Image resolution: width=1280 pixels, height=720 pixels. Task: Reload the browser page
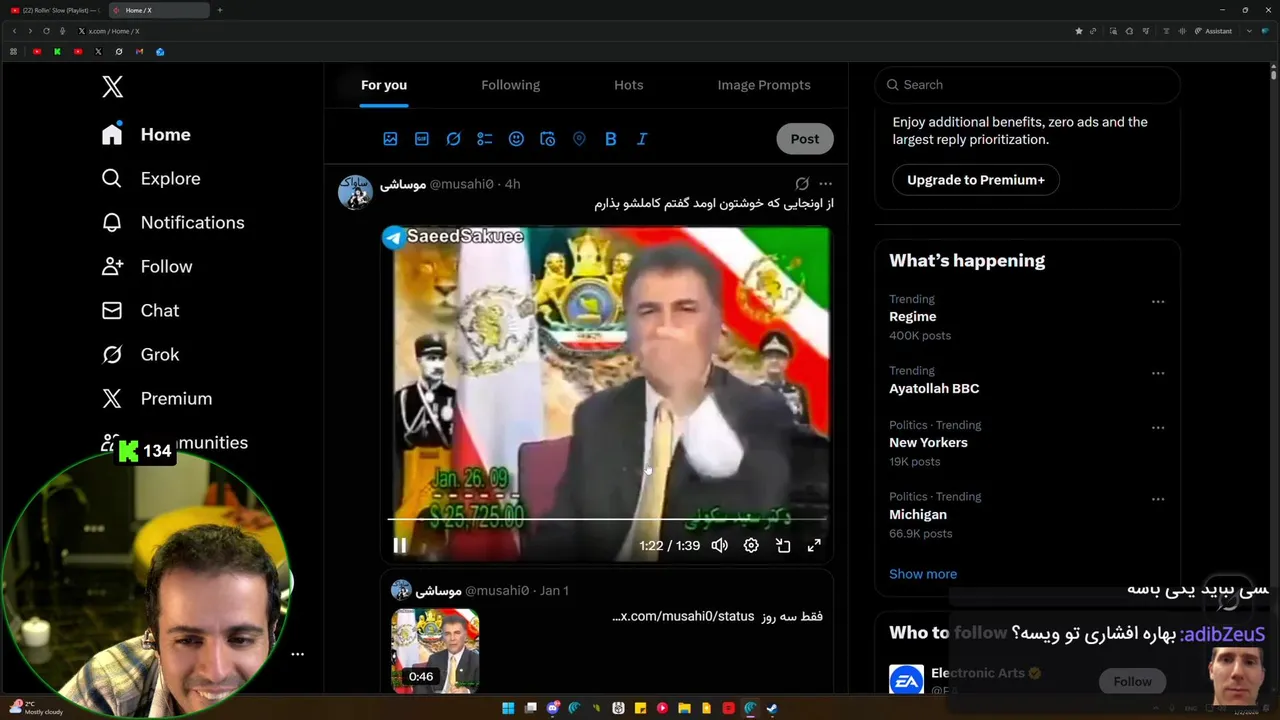click(46, 31)
